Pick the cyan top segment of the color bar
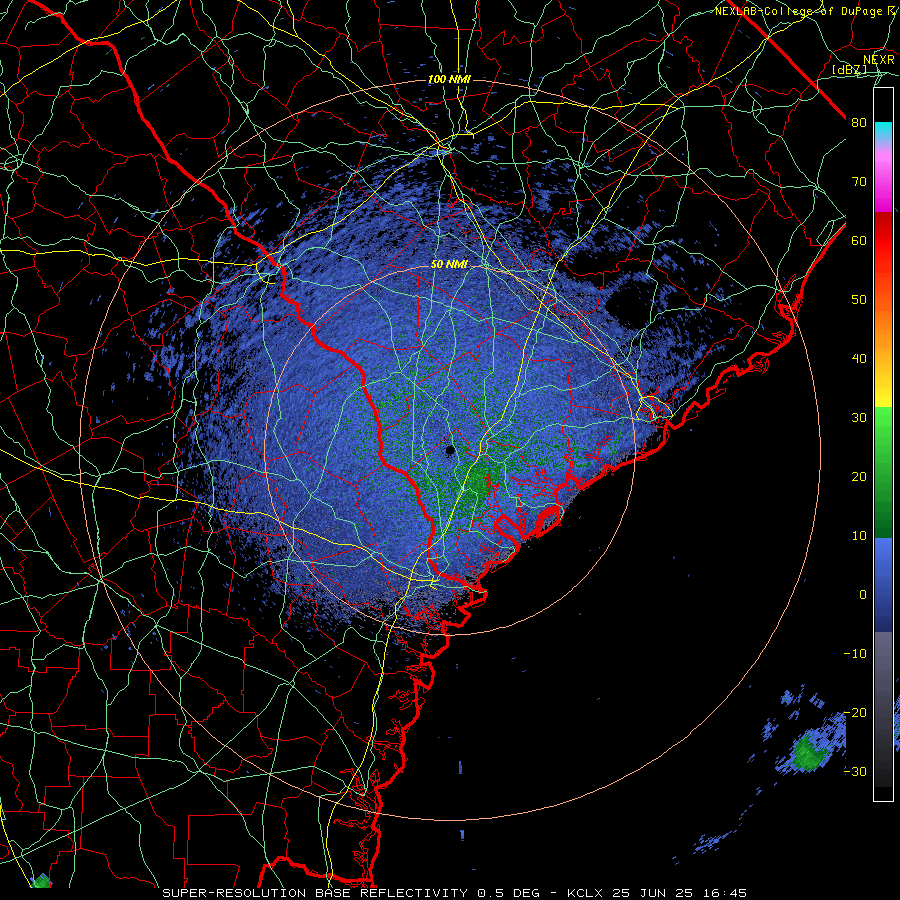Image resolution: width=900 pixels, height=900 pixels. point(883,132)
